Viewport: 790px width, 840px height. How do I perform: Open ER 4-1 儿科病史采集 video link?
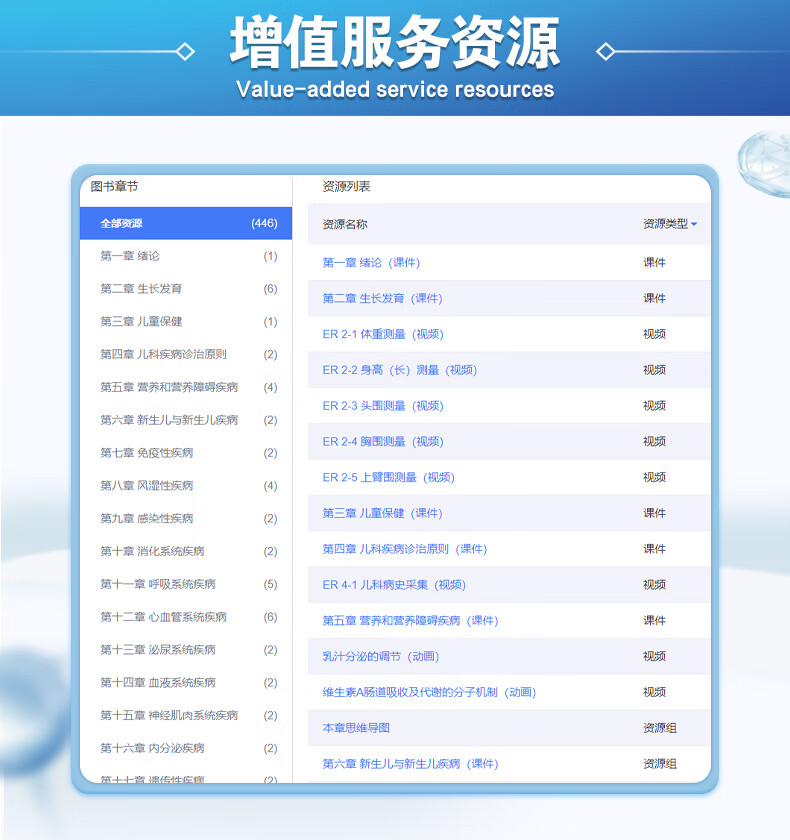point(394,585)
